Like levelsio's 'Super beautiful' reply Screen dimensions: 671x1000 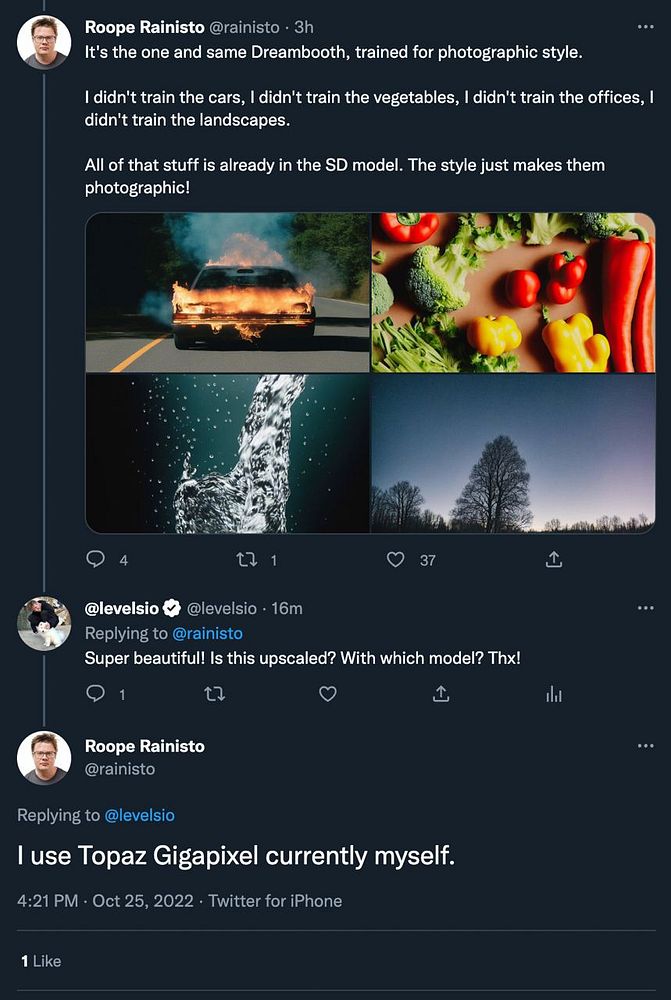pos(328,693)
